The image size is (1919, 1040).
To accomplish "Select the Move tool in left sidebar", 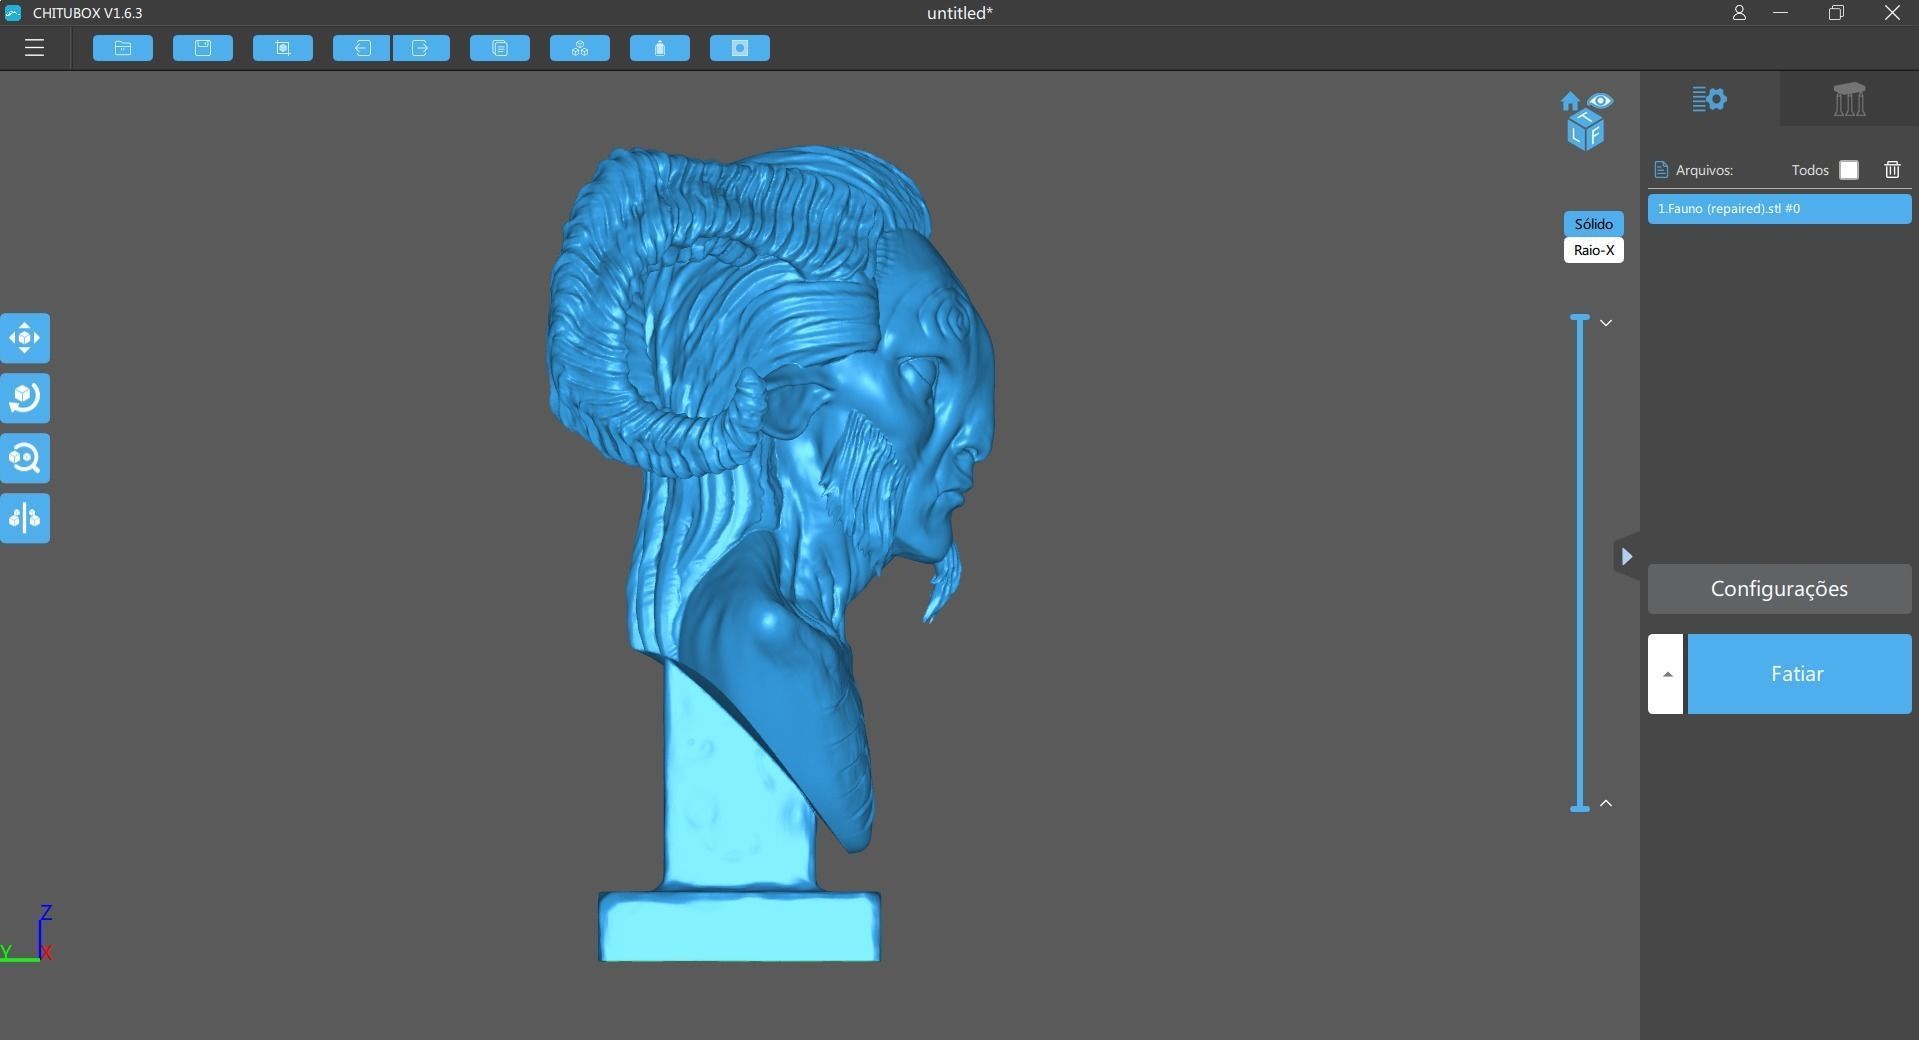I will point(24,338).
